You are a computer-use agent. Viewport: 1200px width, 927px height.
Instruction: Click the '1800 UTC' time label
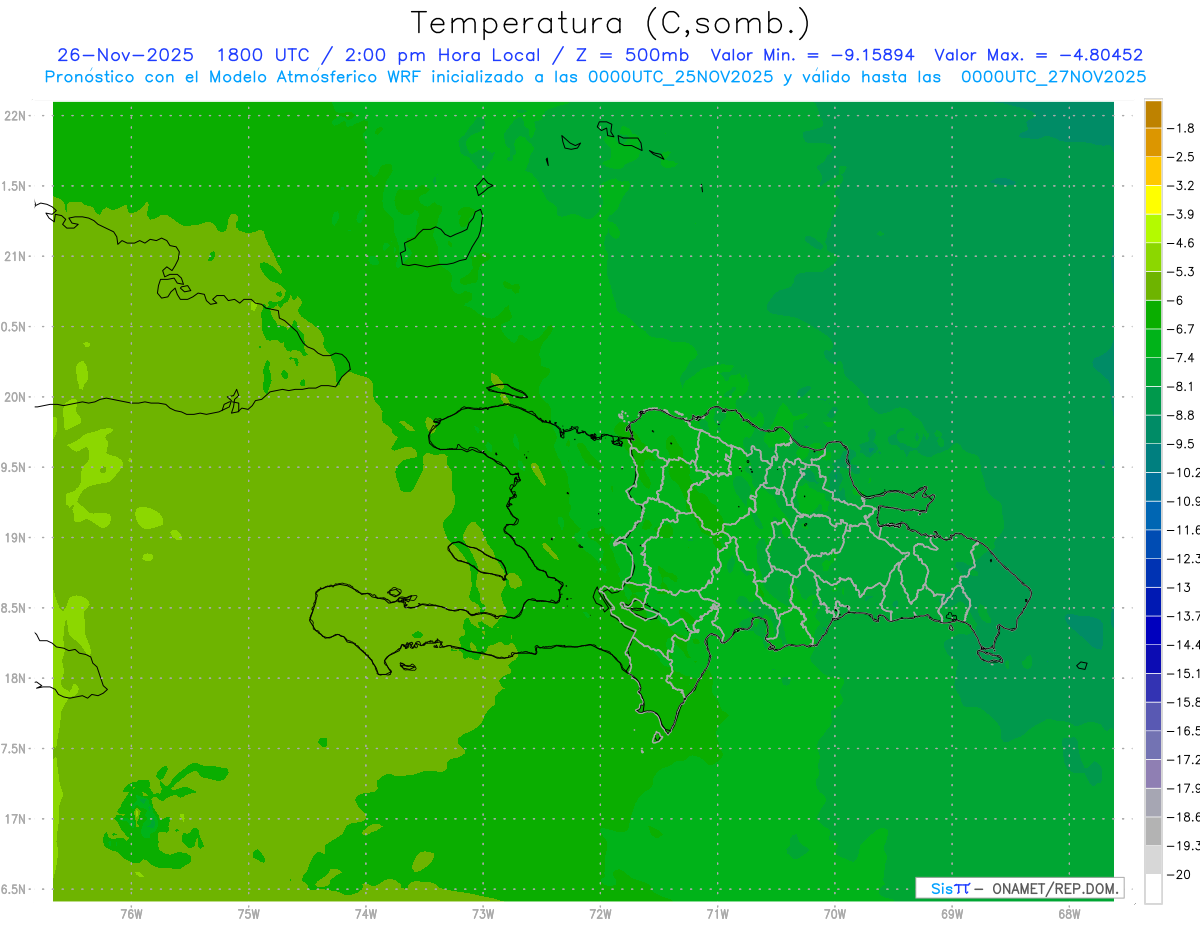[x=263, y=55]
